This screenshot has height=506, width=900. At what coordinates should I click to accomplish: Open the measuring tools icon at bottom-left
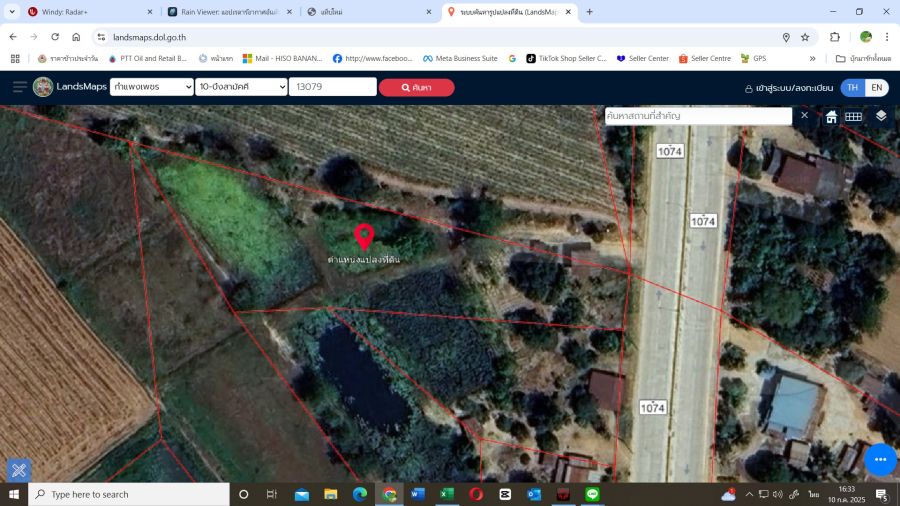pyautogui.click(x=18, y=470)
